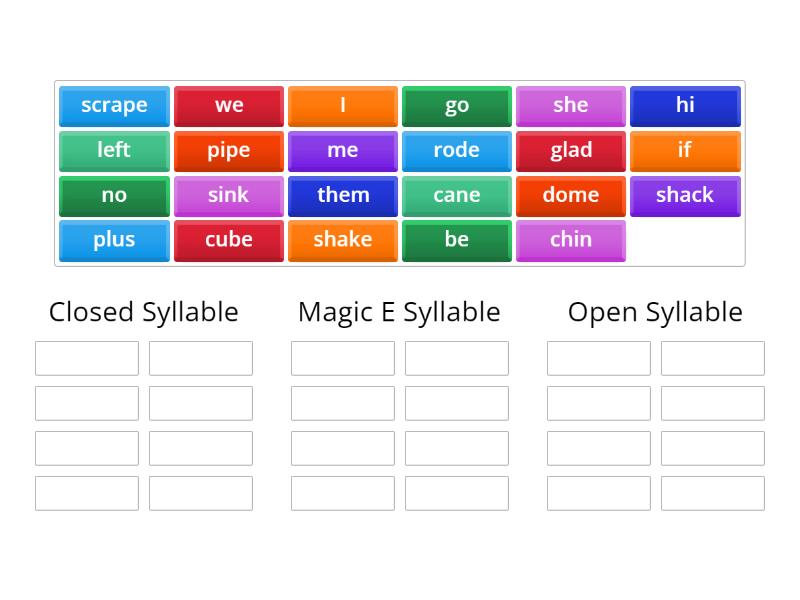800x600 pixels.
Task: Select the 'sink' word tile
Action: [228, 195]
